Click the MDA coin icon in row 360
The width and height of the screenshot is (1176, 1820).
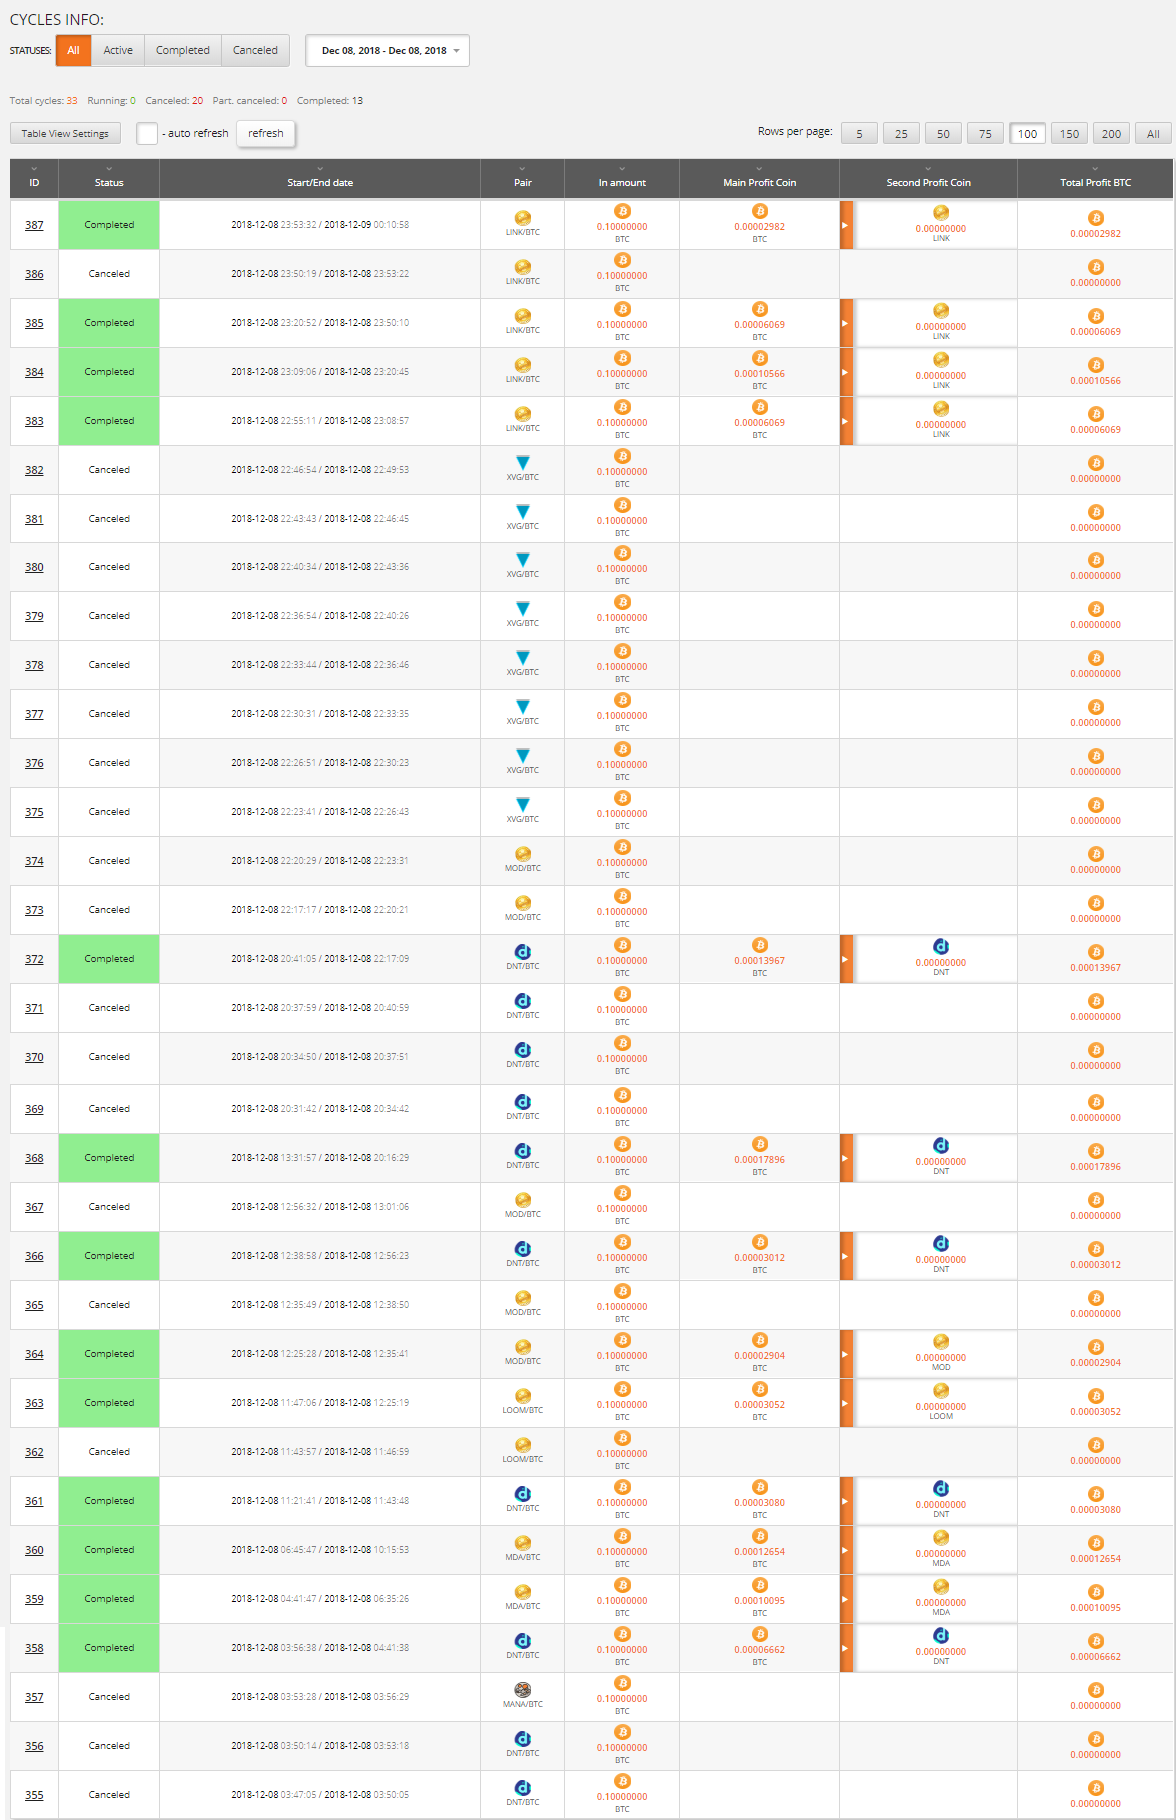pyautogui.click(x=522, y=1543)
